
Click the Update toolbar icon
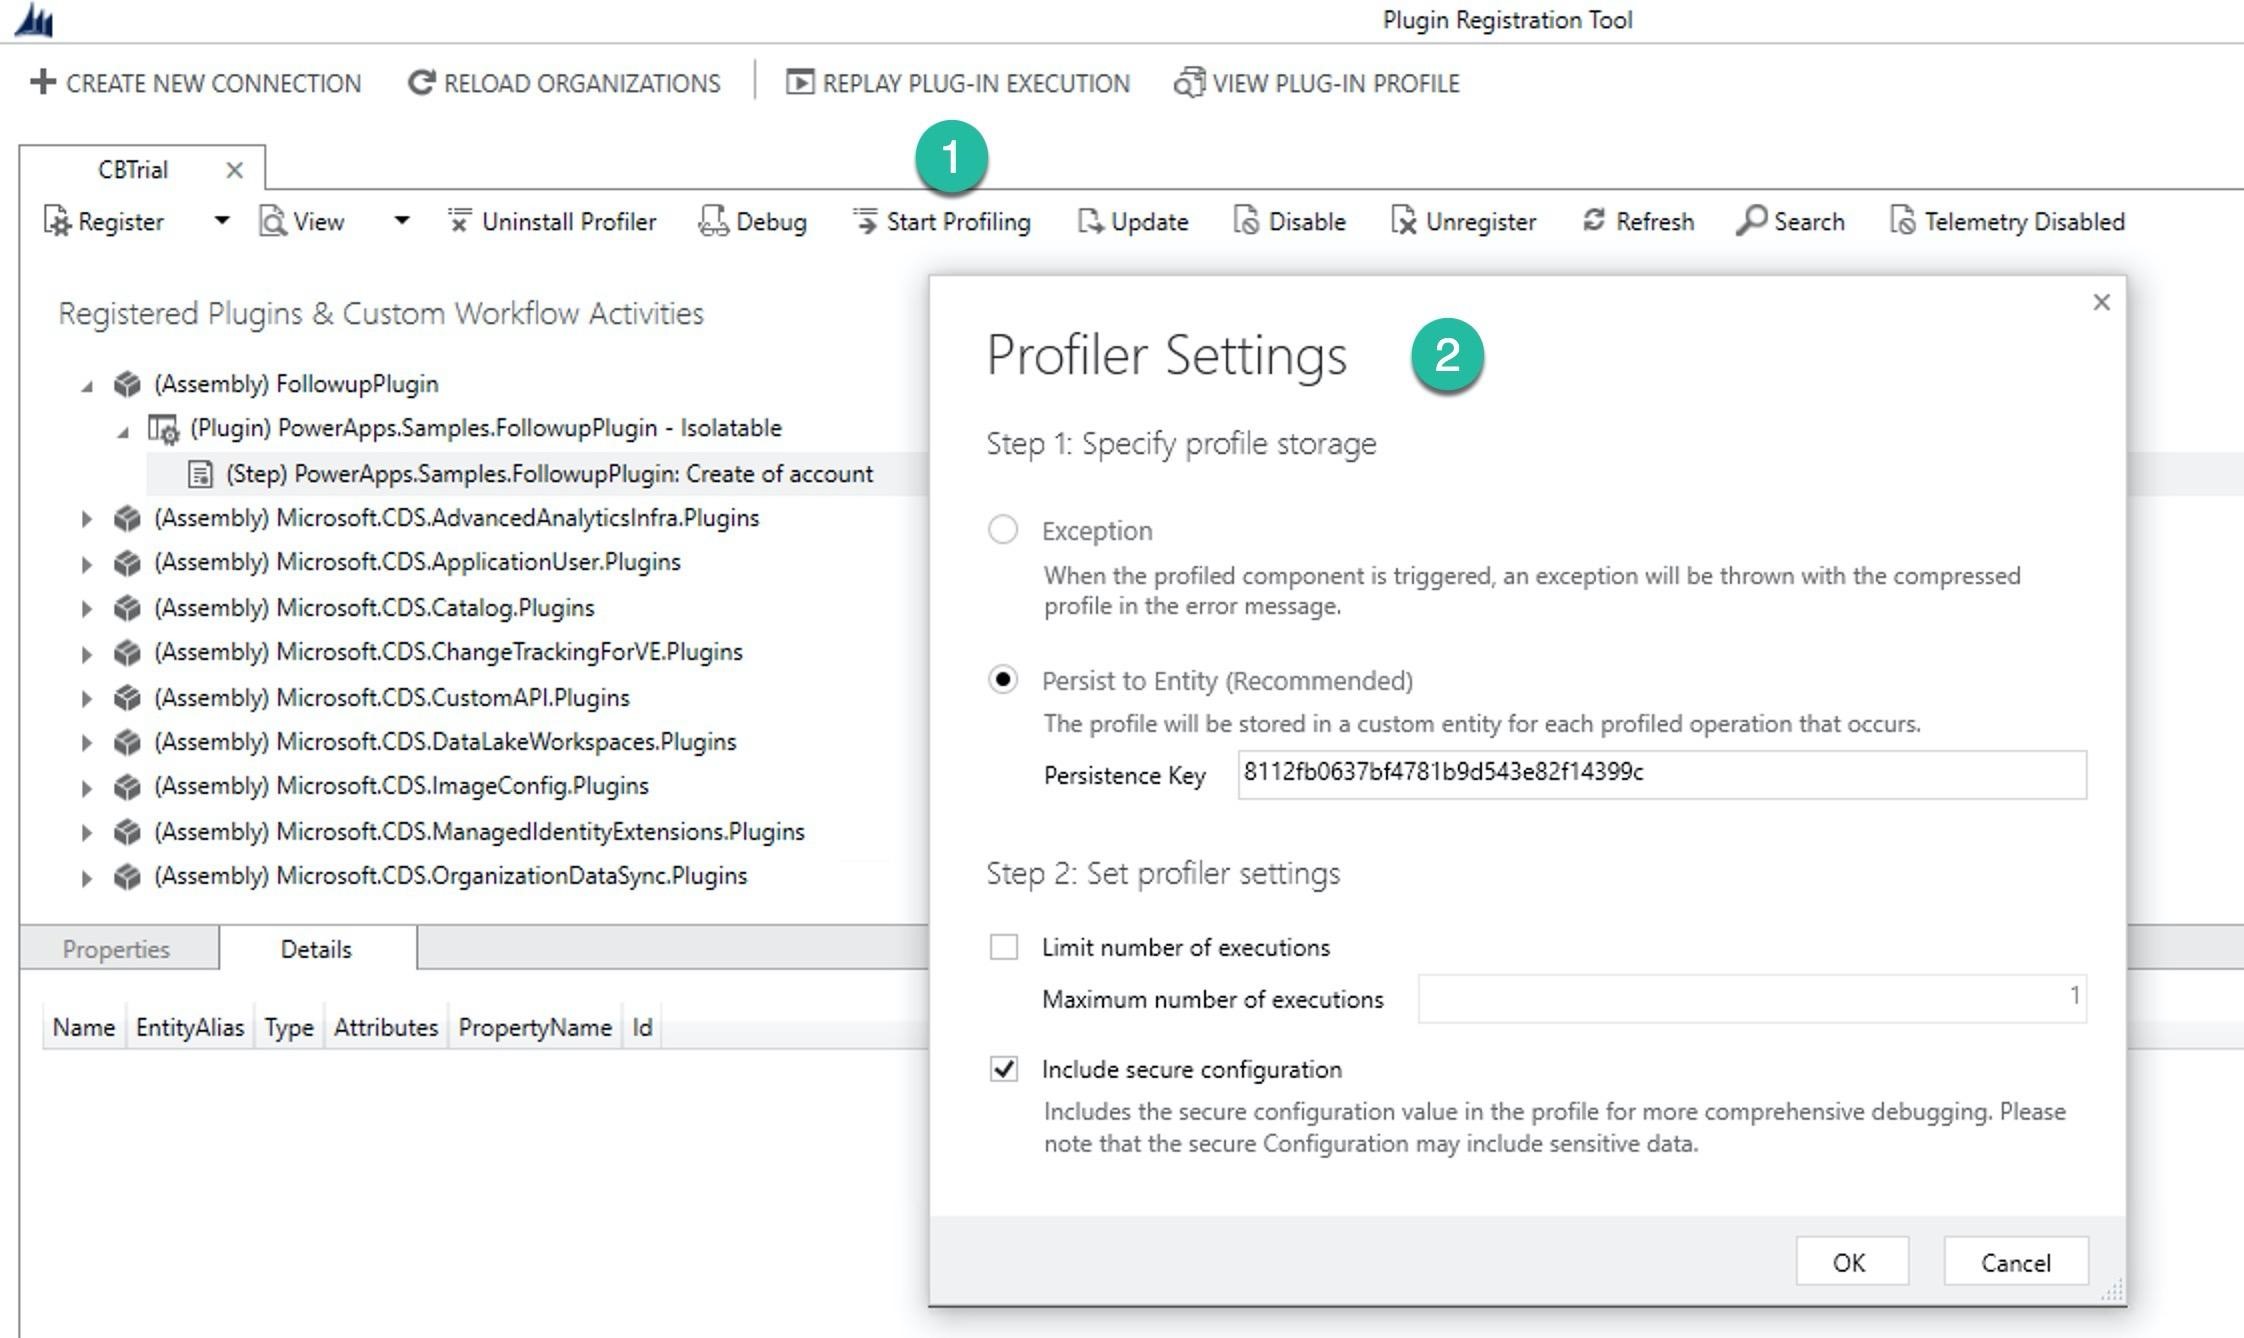[1090, 221]
